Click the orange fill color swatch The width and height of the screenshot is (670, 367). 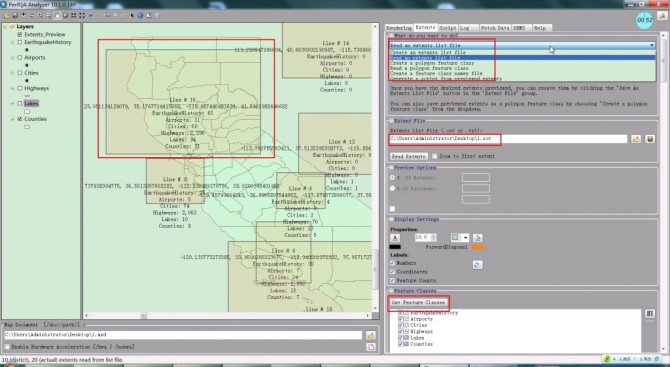point(478,247)
